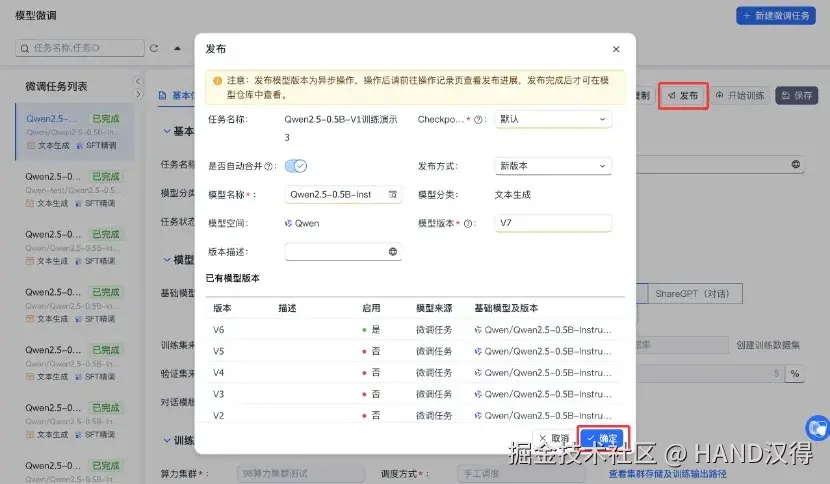Click 创建训练数据集 link in background
This screenshot has height=484, width=830.
click(768, 345)
